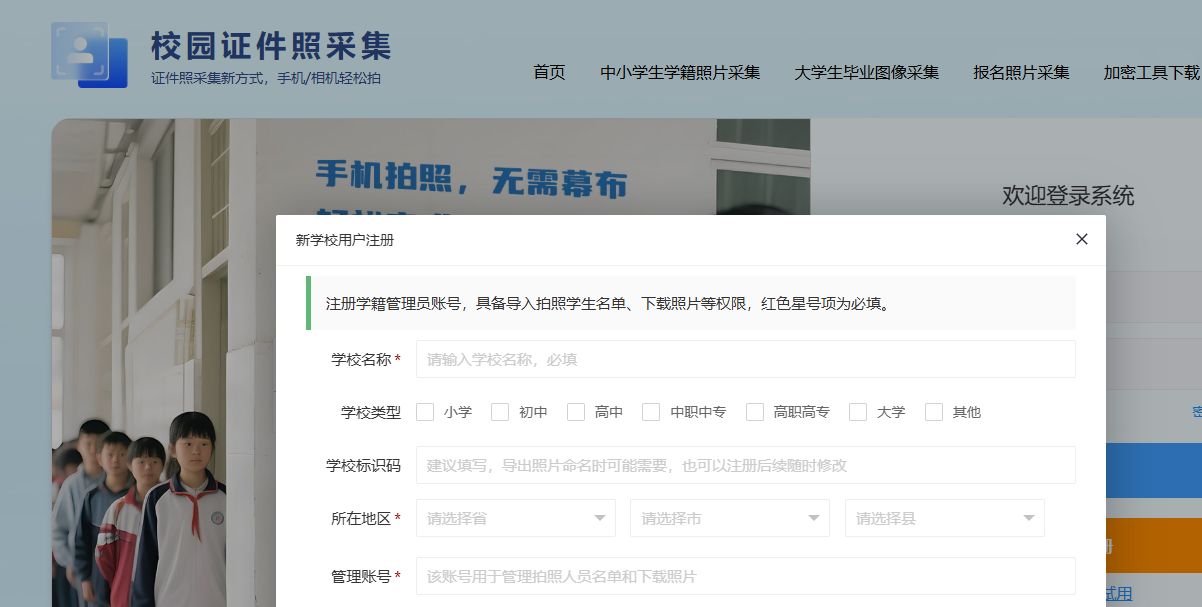Enable the 中职中专 checkbox
The height and width of the screenshot is (607, 1202).
[651, 412]
